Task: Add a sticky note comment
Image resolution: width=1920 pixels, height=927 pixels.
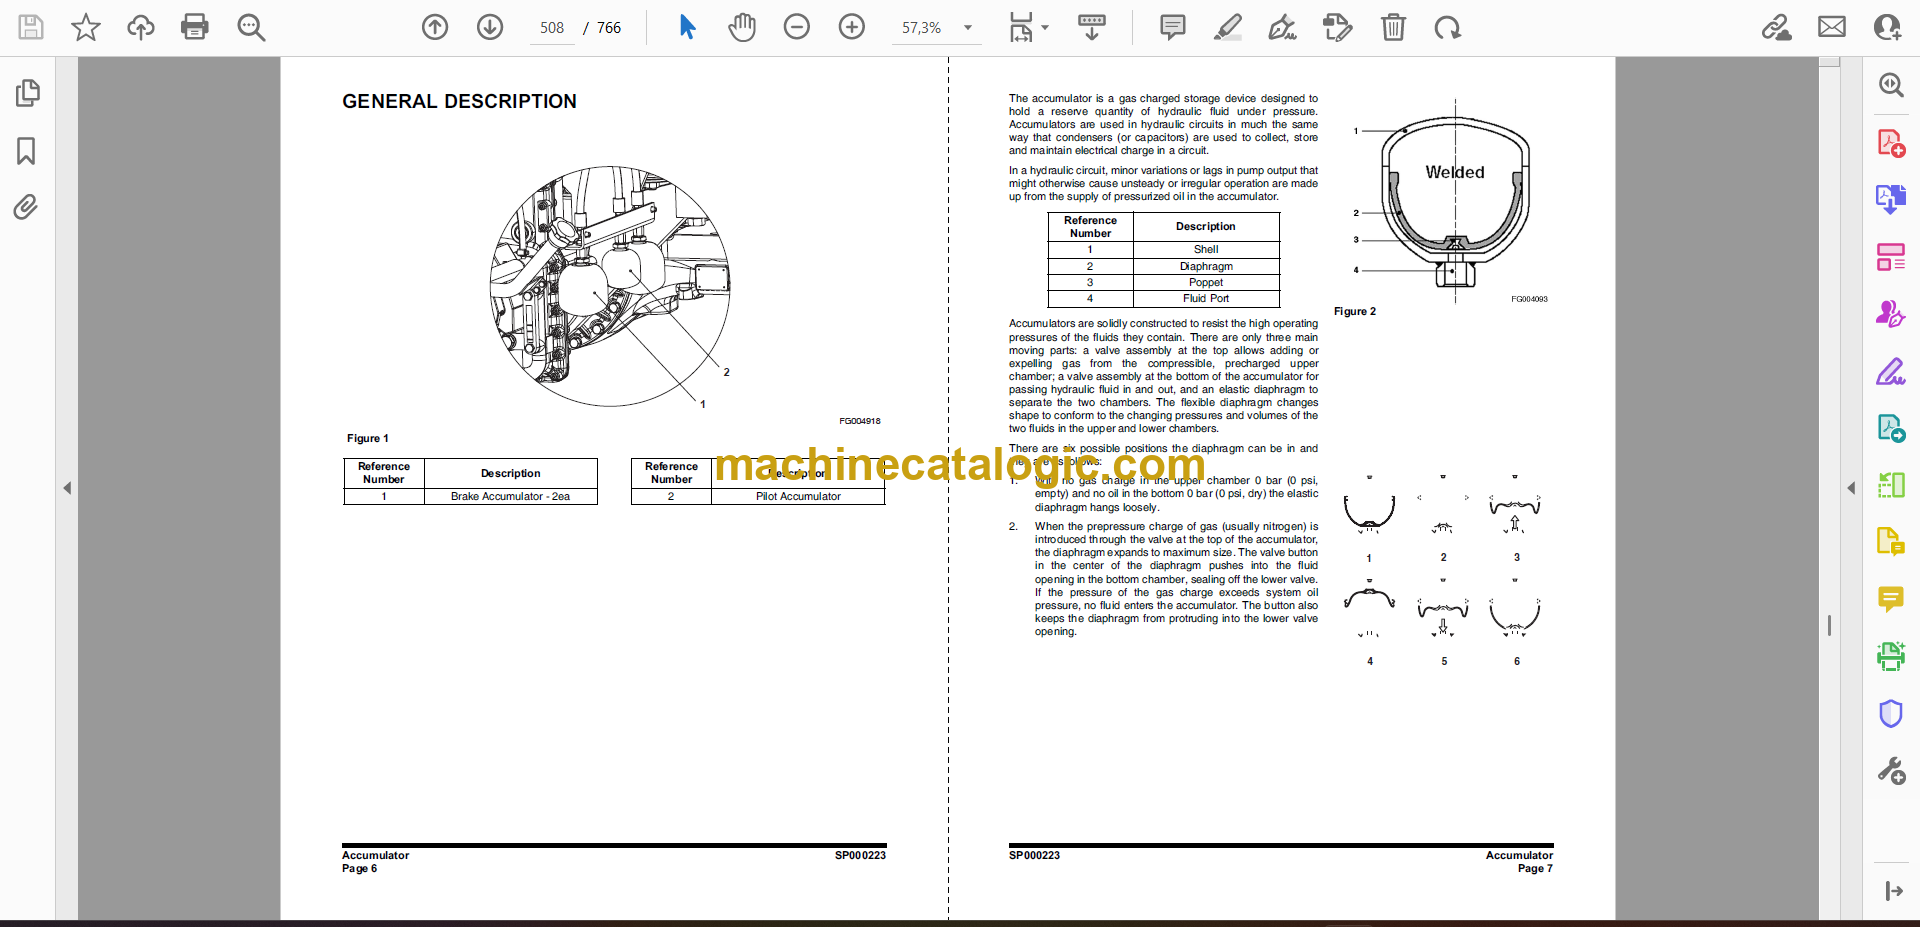Action: [x=1173, y=27]
